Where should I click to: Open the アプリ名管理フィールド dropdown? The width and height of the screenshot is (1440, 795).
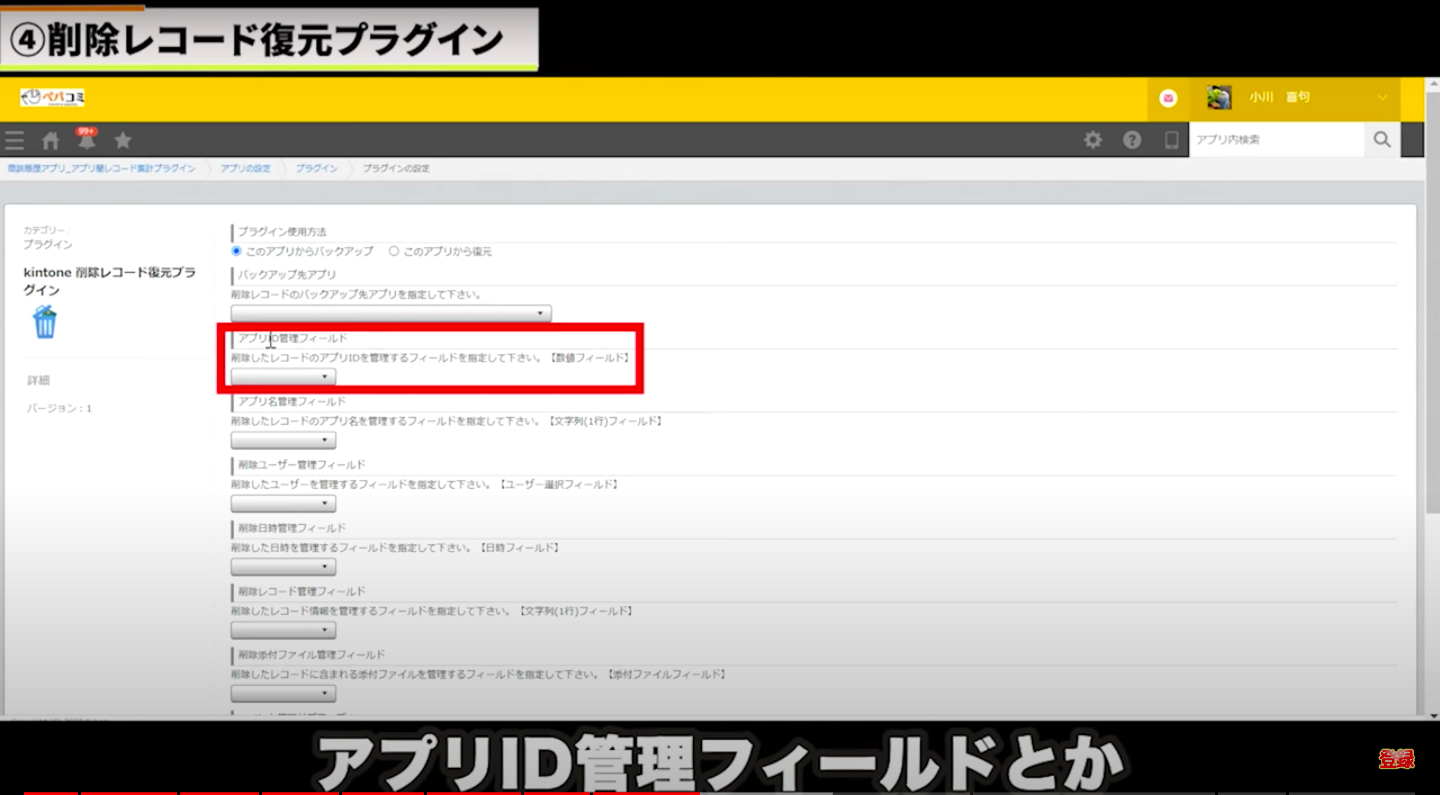click(283, 441)
